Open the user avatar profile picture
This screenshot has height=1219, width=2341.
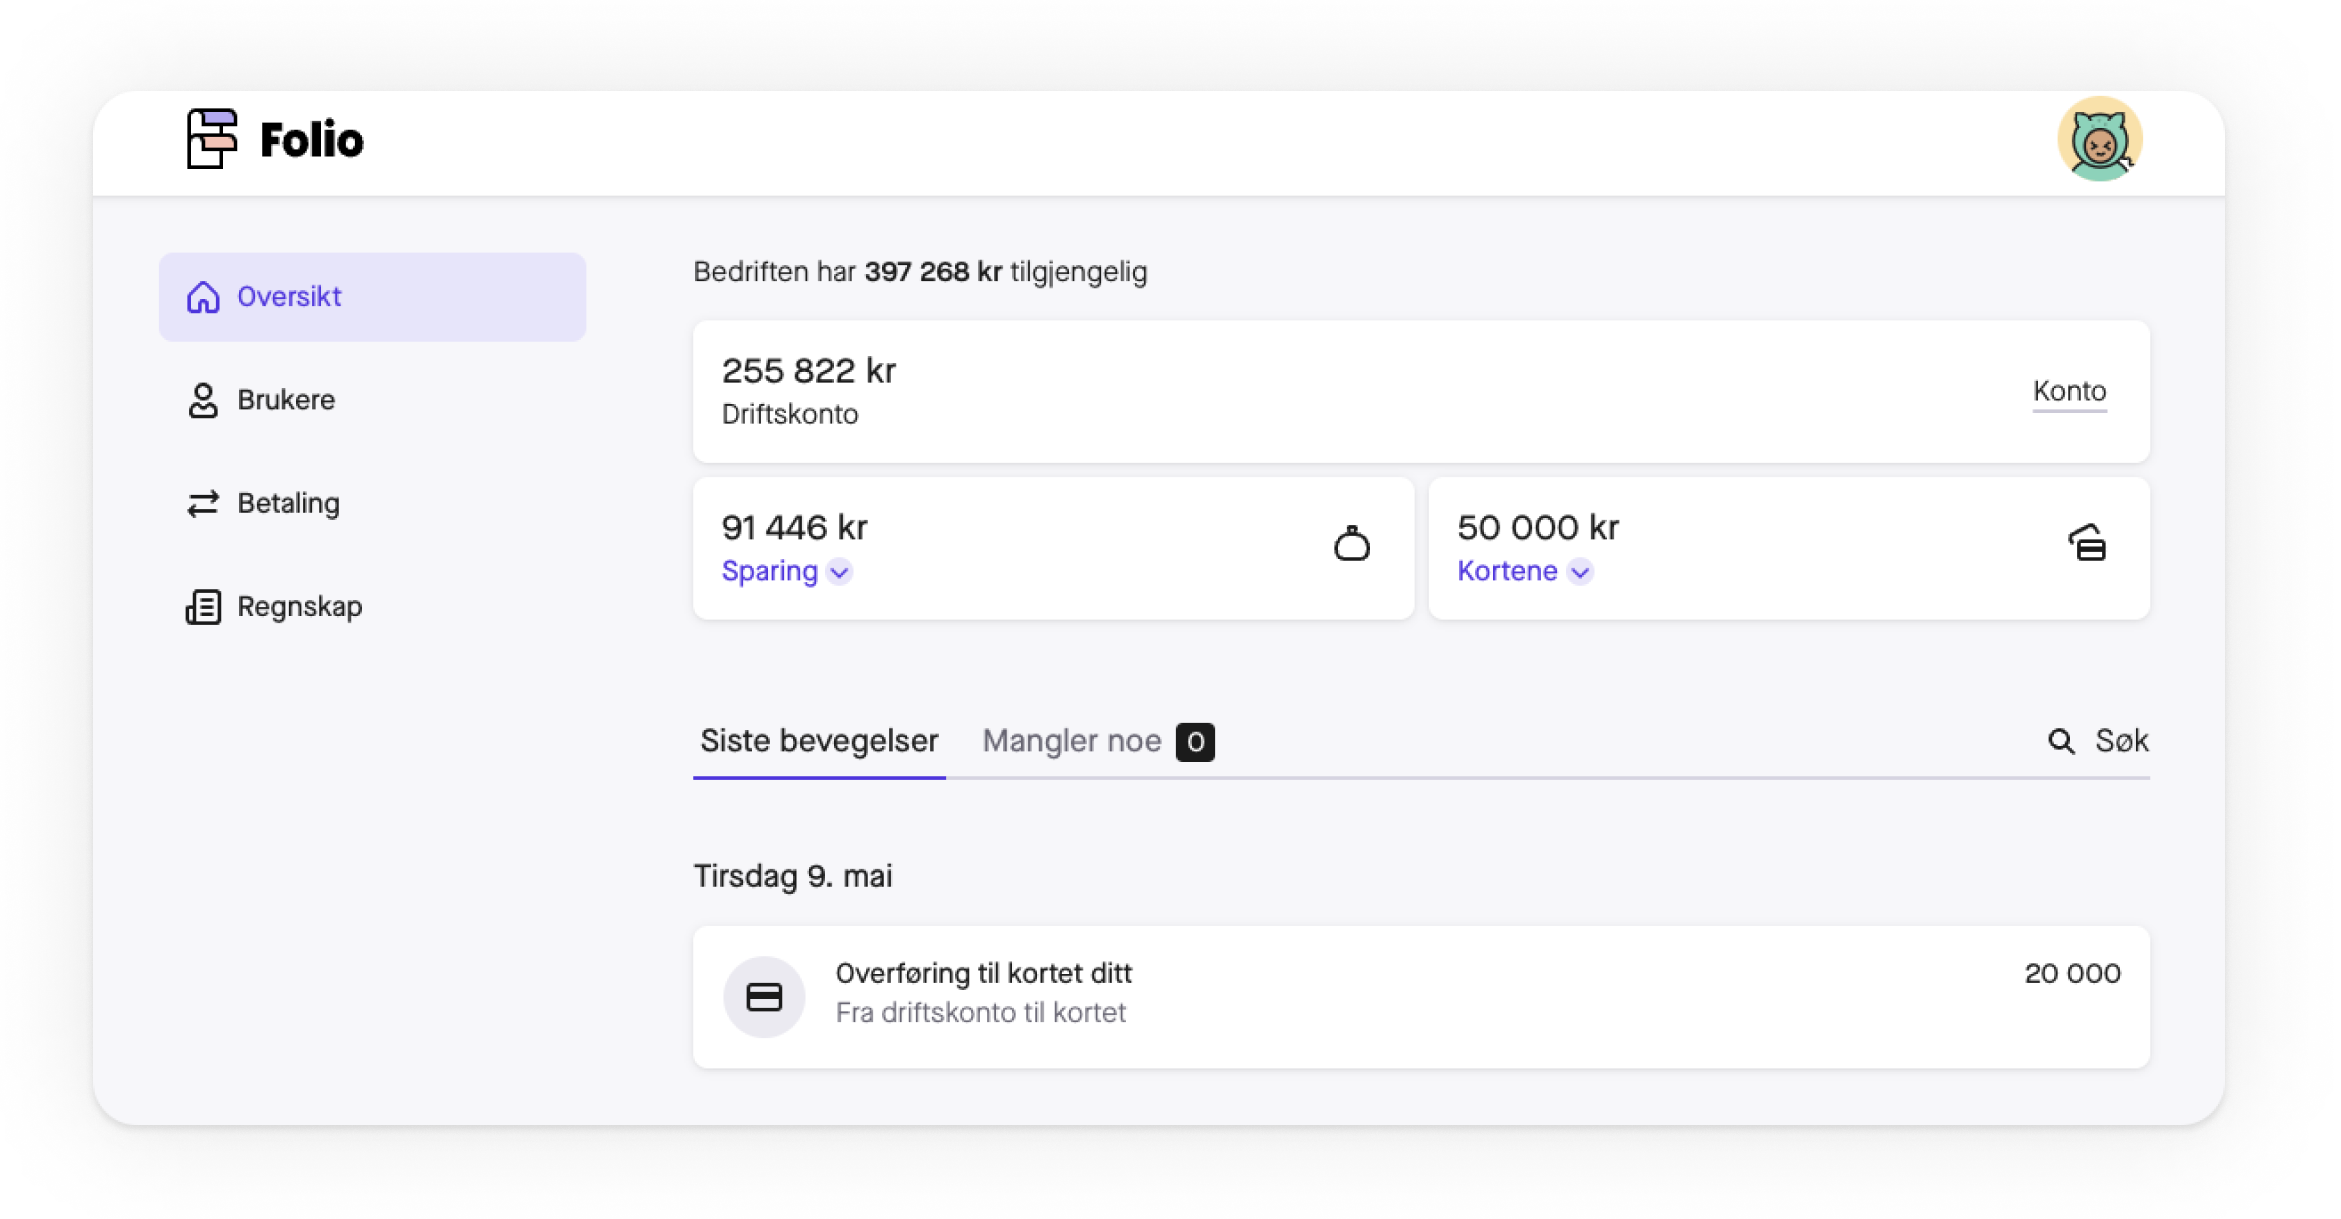[2098, 140]
